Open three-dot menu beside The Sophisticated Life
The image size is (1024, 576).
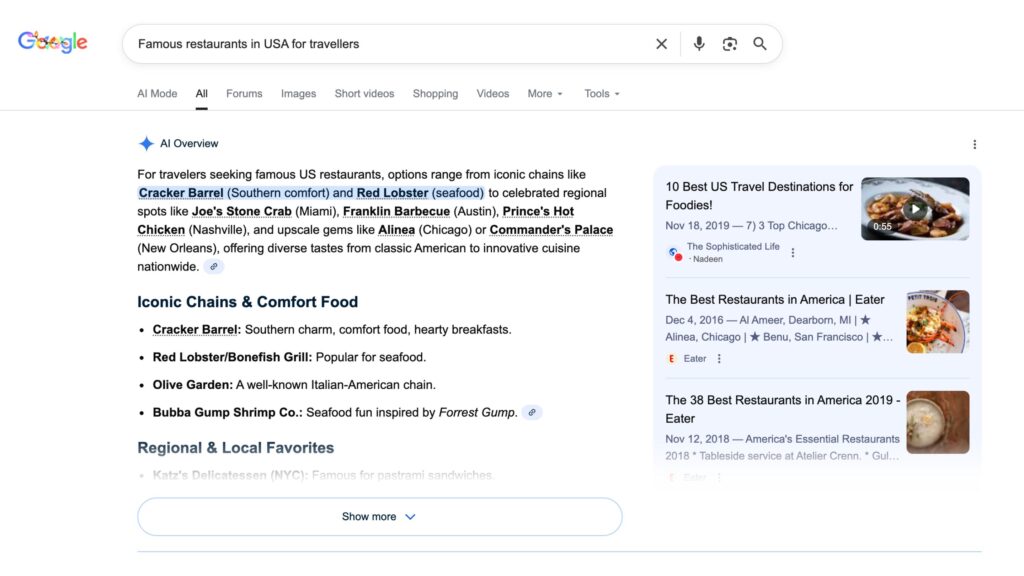793,253
